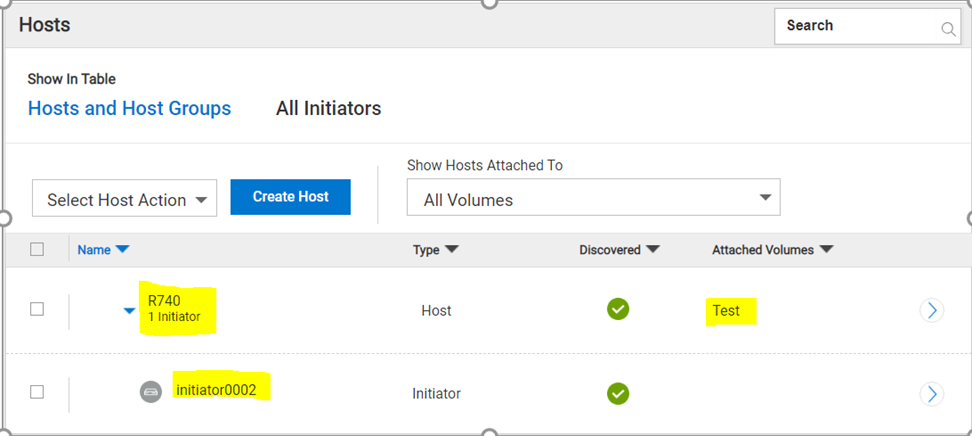
Task: Click the initiator0002 device icon
Action: point(150,393)
